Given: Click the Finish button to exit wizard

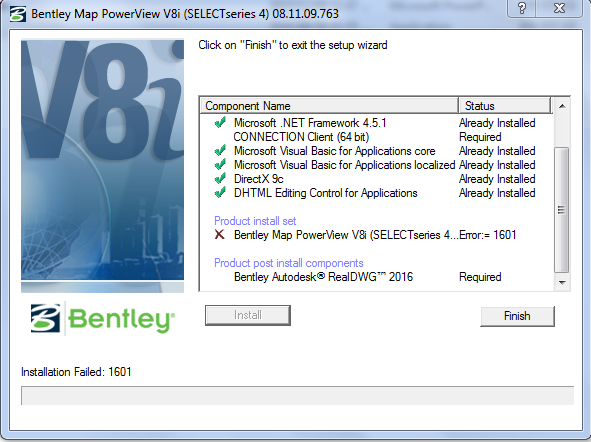Looking at the screenshot, I should coord(517,316).
